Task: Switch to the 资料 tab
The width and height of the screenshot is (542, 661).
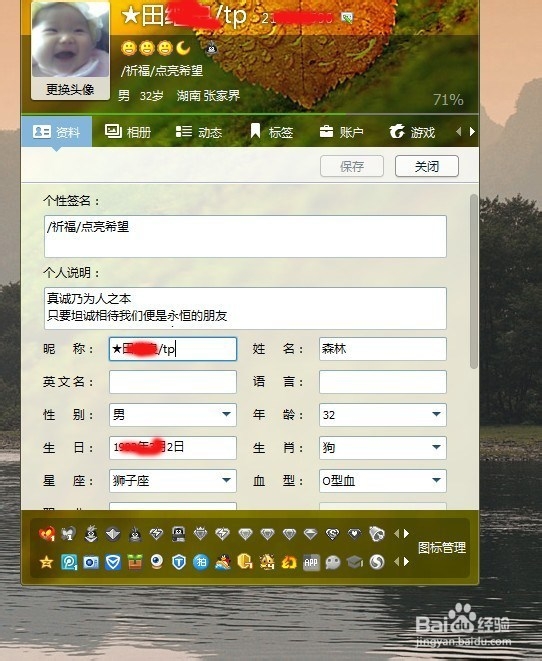Action: pyautogui.click(x=56, y=132)
